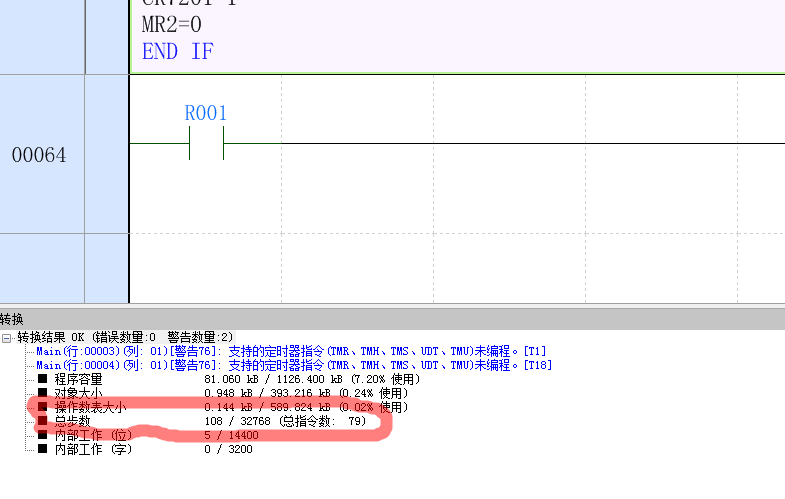Click the narrow margin column beside 00064
Screen dimensions: 785x499
click(106, 155)
